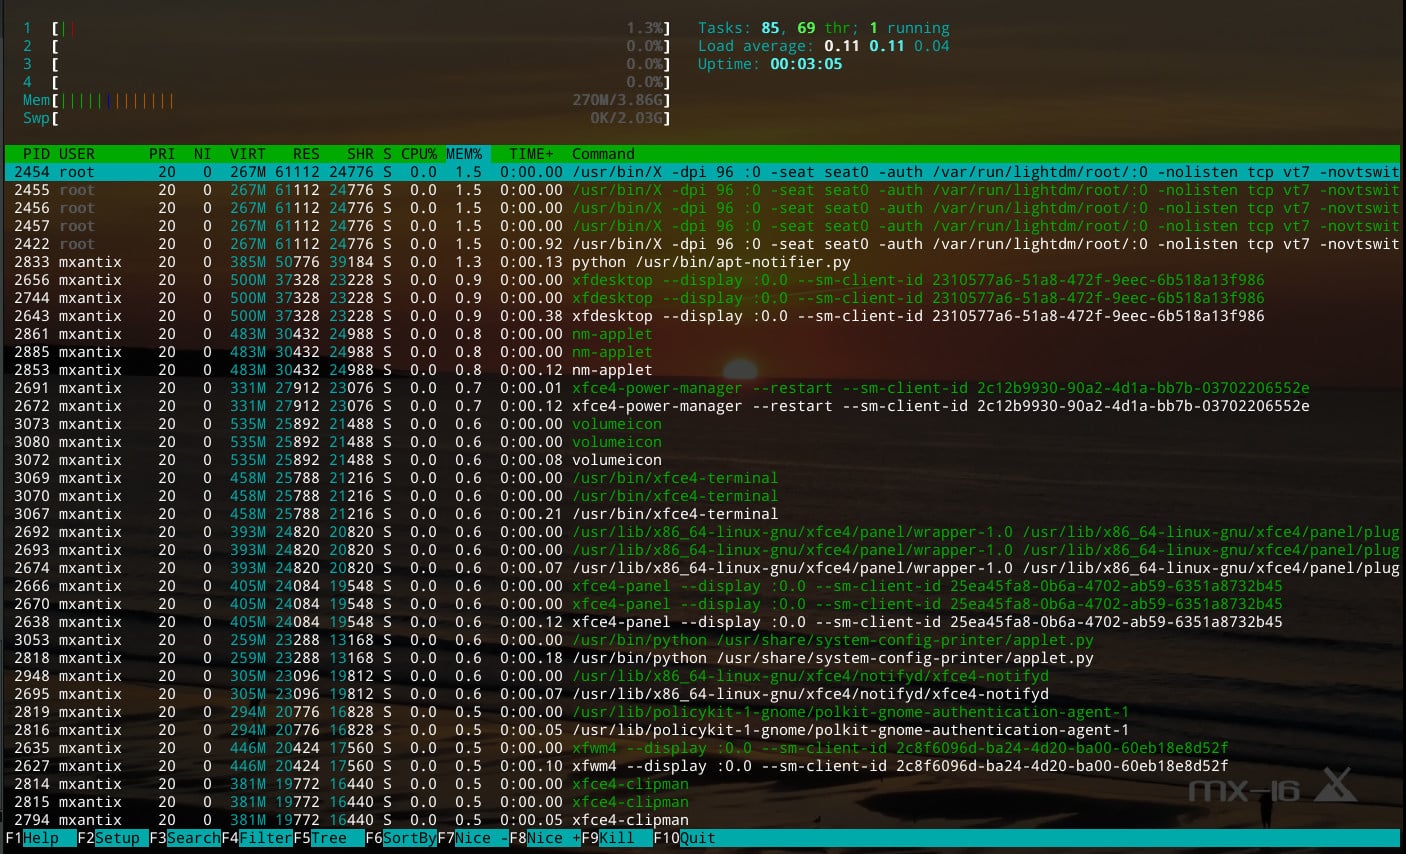Open Setup from the F2 key label

[x=112, y=838]
